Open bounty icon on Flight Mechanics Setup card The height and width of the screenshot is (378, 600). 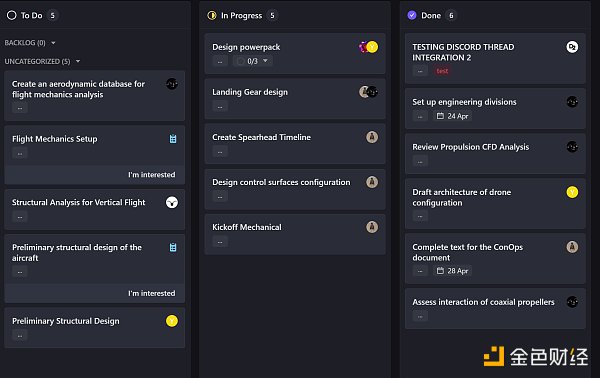click(x=173, y=139)
